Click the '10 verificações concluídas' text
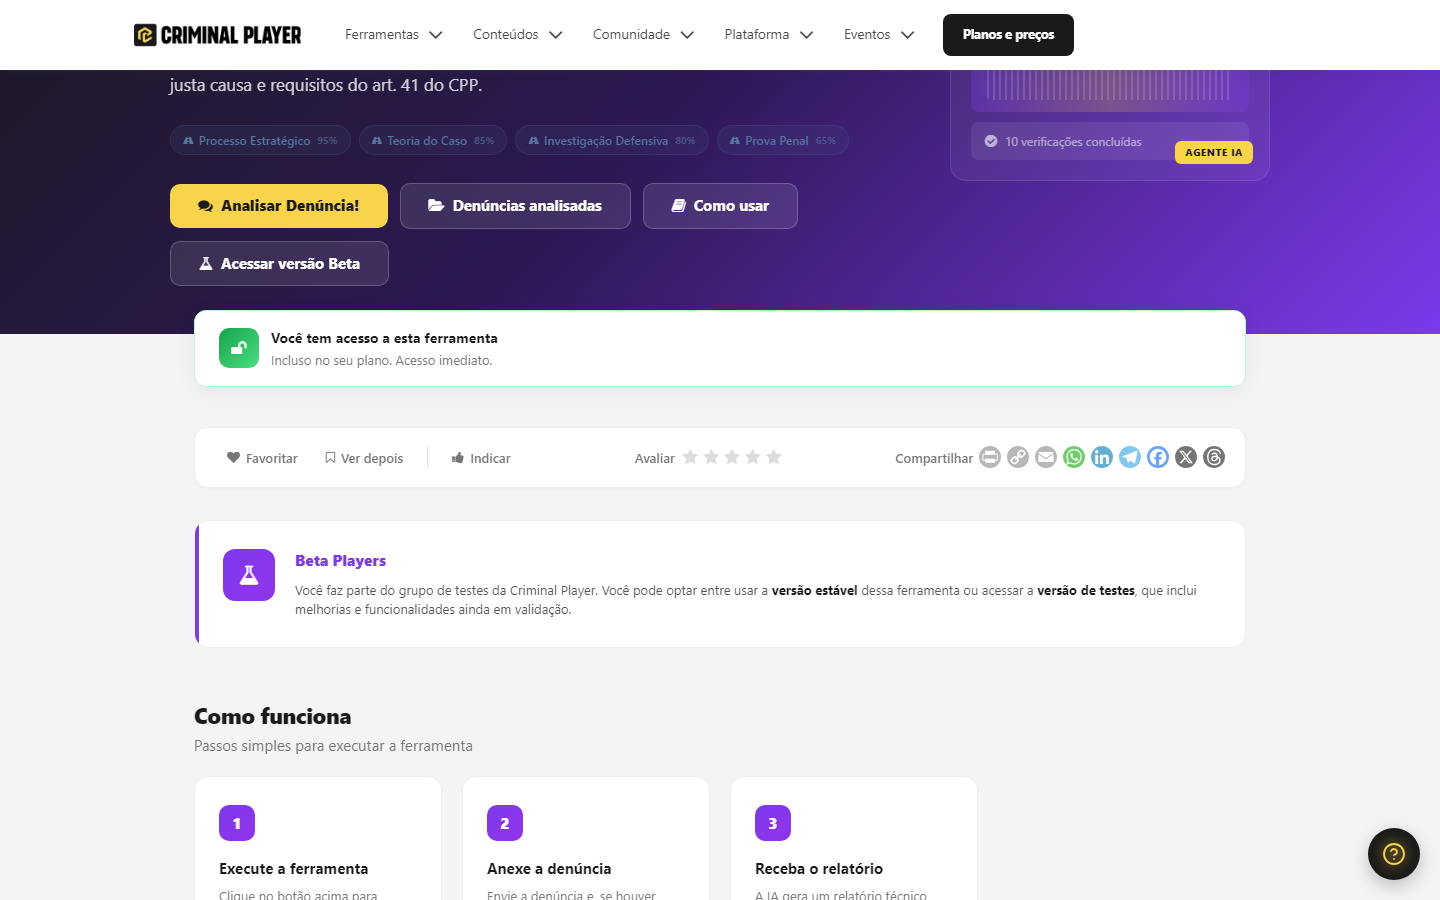This screenshot has width=1440, height=900. click(x=1073, y=142)
